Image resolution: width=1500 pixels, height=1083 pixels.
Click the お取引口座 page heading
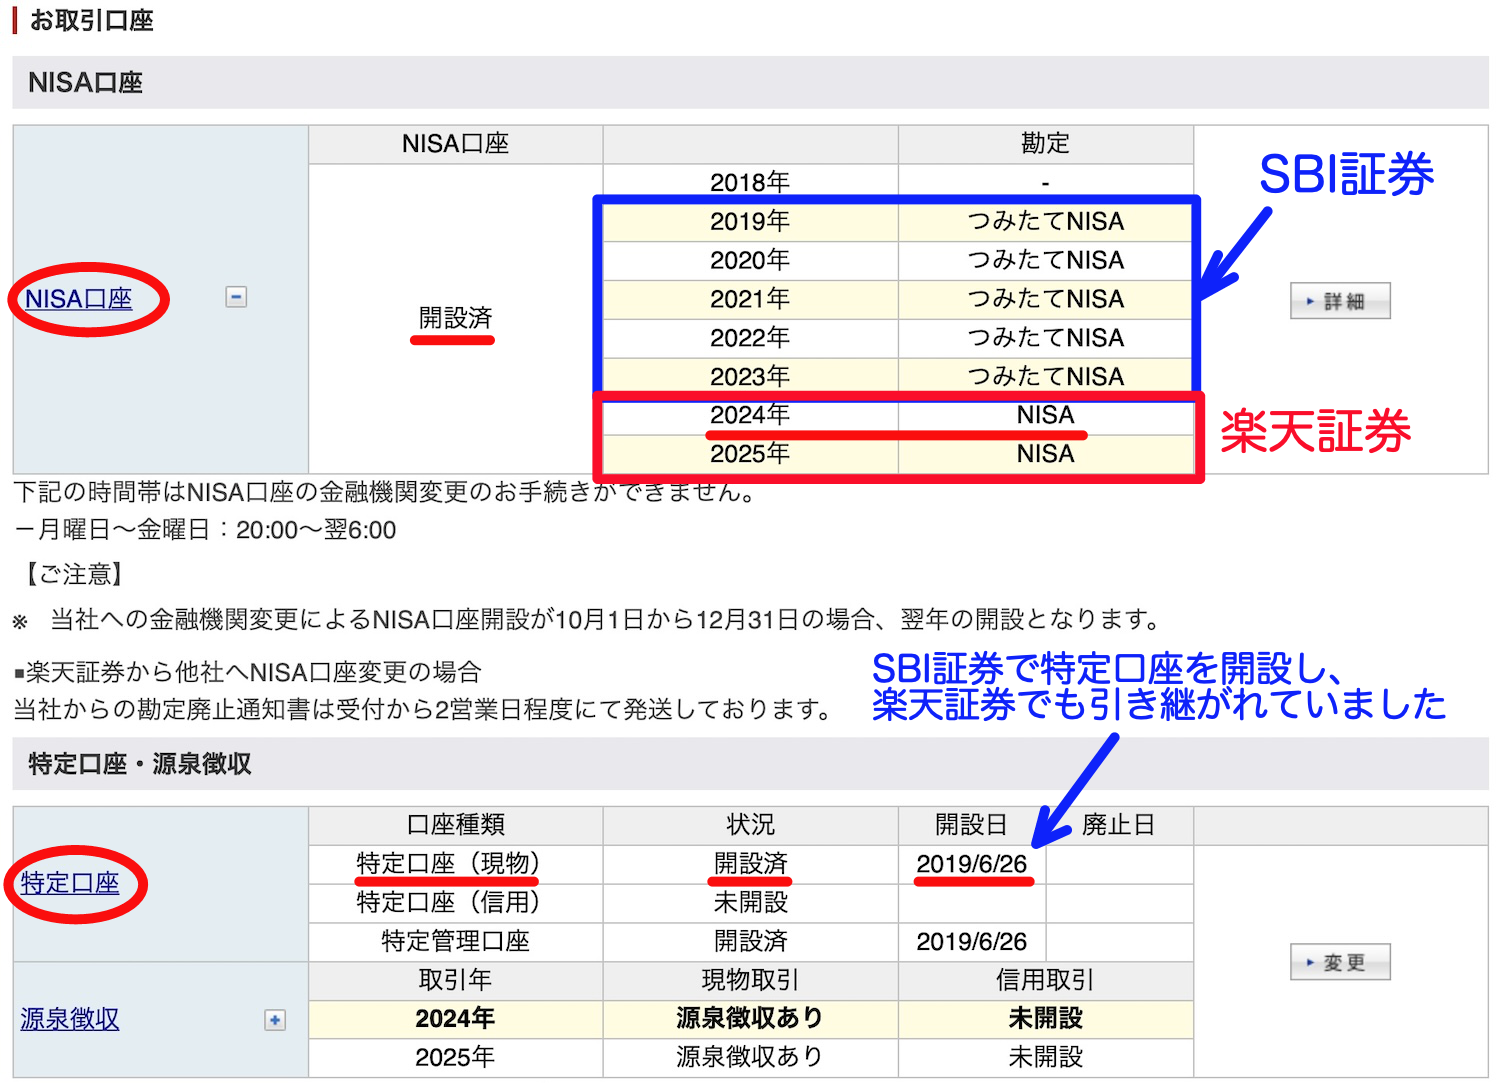[x=92, y=20]
